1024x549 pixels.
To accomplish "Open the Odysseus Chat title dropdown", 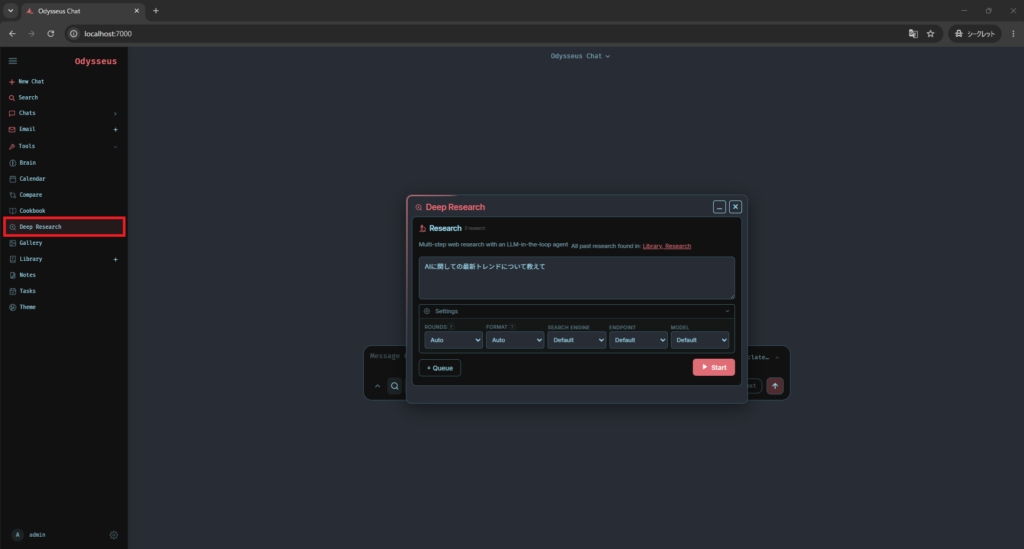I will pos(580,56).
